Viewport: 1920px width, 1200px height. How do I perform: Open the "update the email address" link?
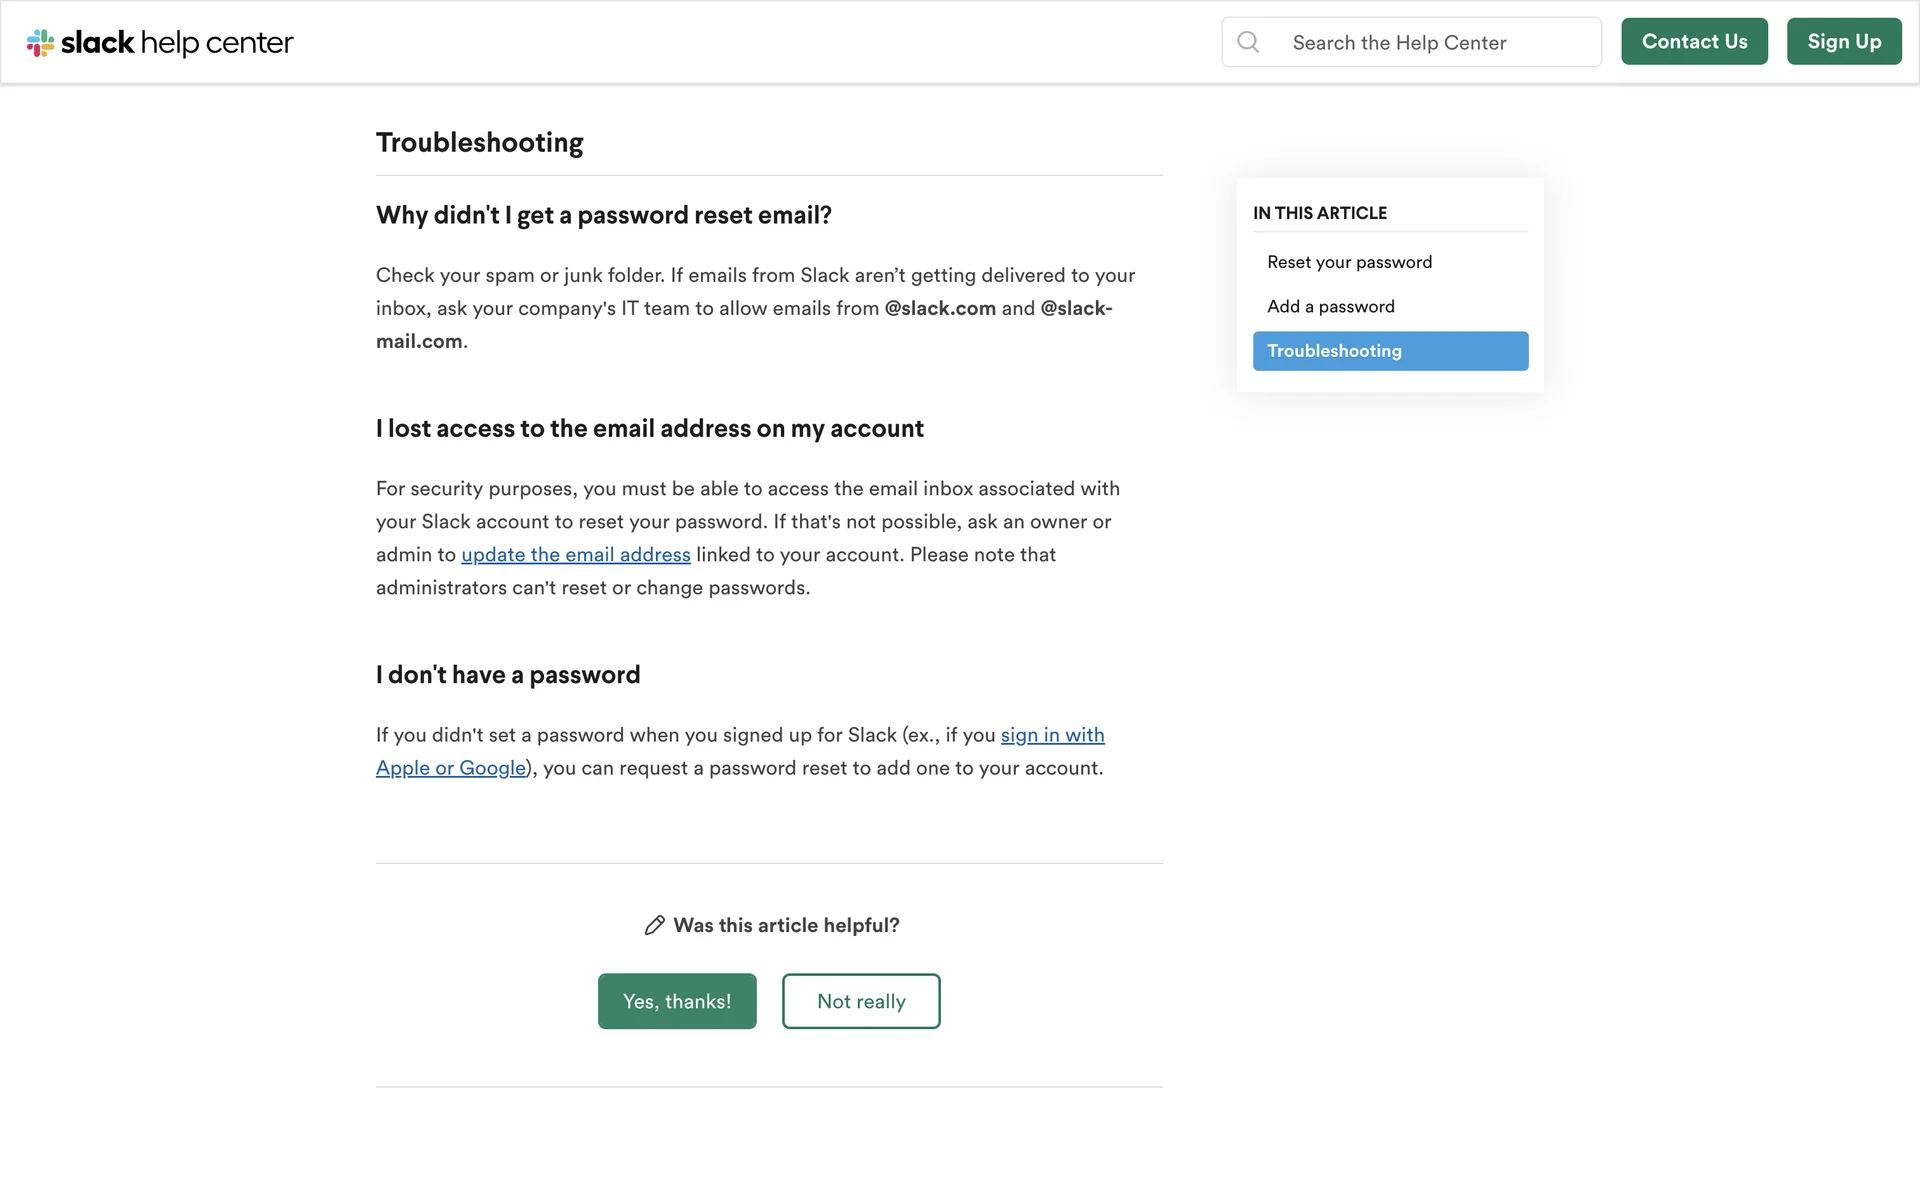[x=575, y=555]
